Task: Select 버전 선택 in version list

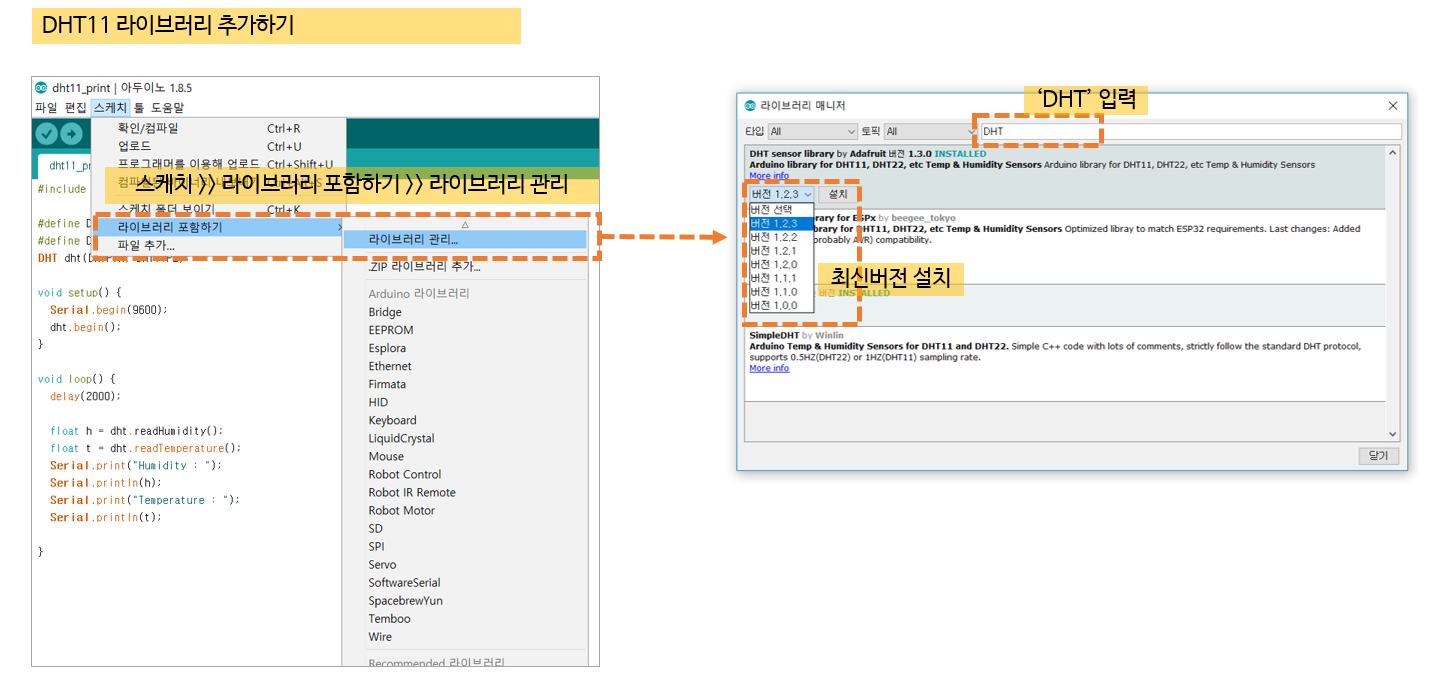Action: [781, 210]
